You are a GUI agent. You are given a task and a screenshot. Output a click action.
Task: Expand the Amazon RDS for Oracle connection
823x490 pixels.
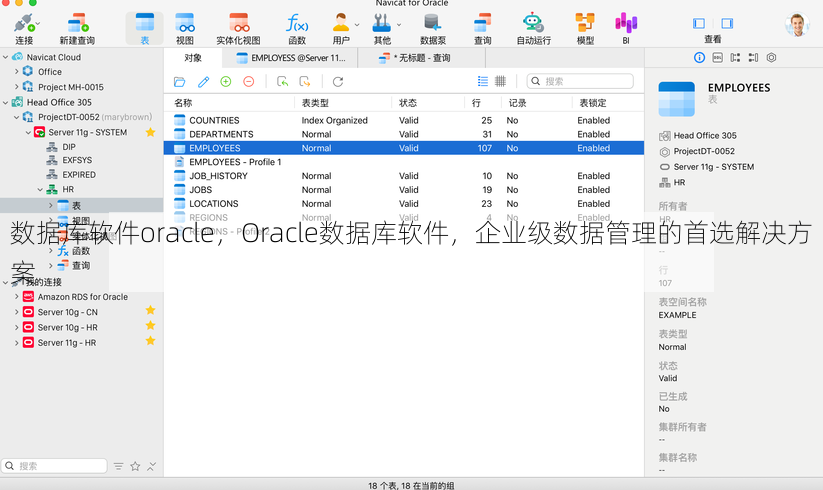[17, 296]
